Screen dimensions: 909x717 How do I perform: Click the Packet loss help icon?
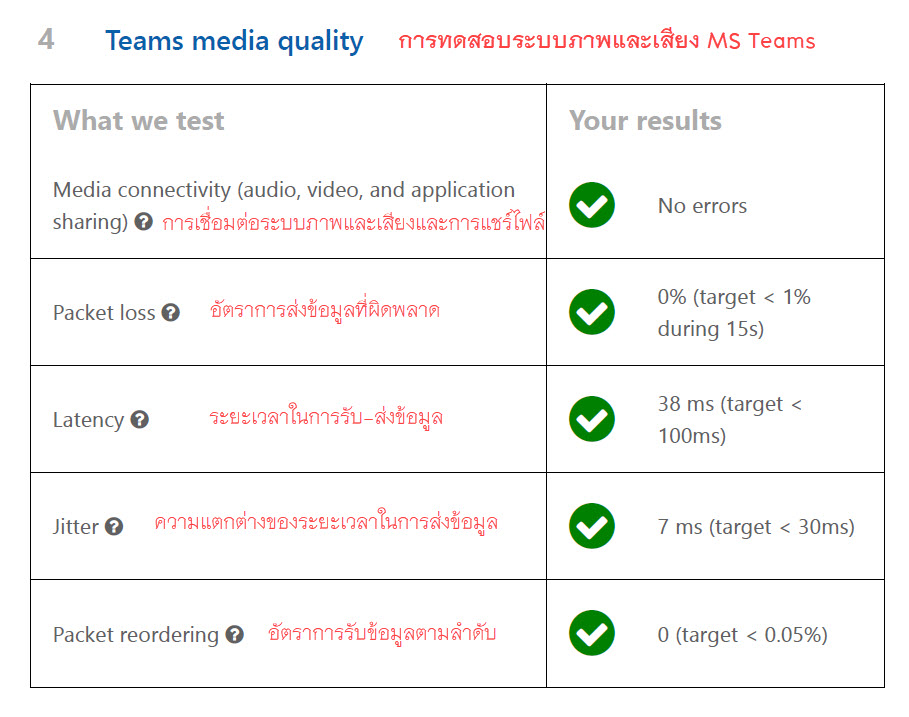pos(171,313)
